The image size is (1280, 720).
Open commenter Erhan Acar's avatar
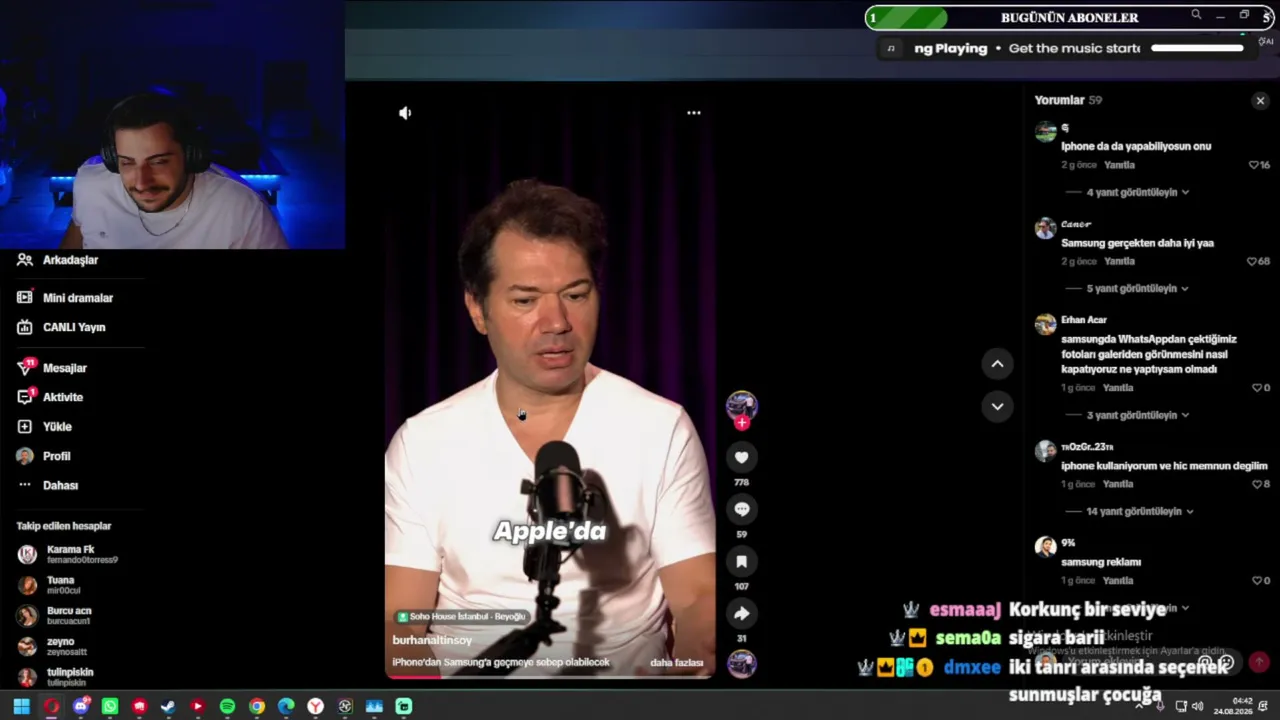pyautogui.click(x=1045, y=324)
